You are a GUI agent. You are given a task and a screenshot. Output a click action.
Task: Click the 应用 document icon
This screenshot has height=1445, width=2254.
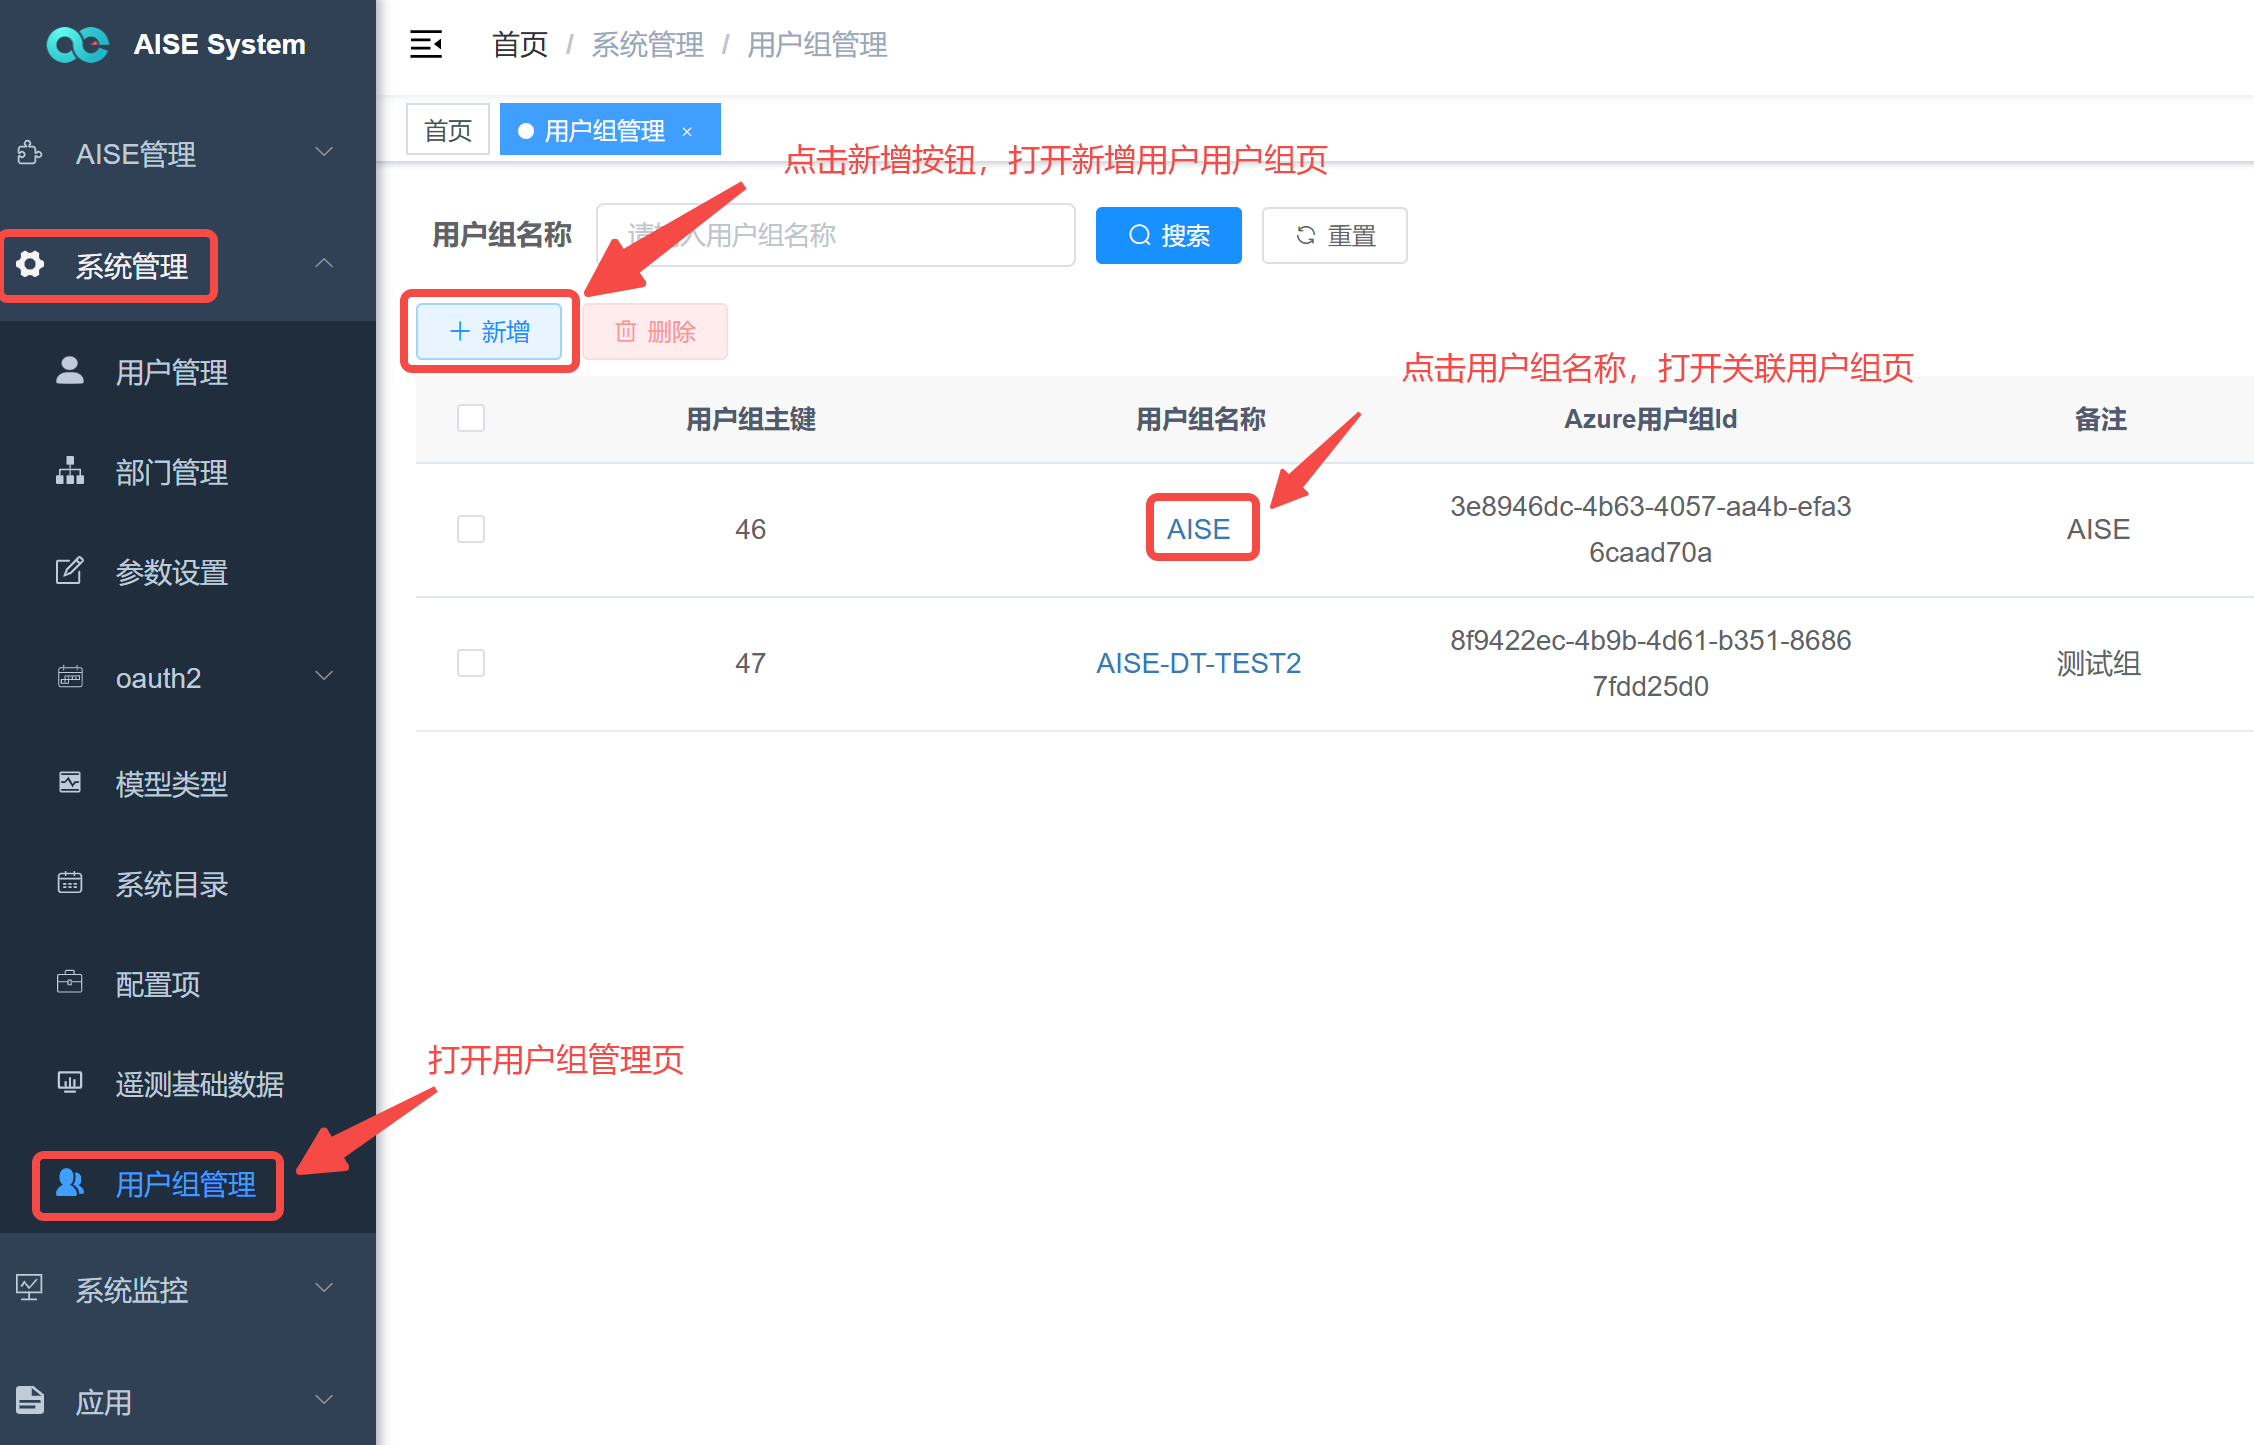pyautogui.click(x=30, y=1400)
